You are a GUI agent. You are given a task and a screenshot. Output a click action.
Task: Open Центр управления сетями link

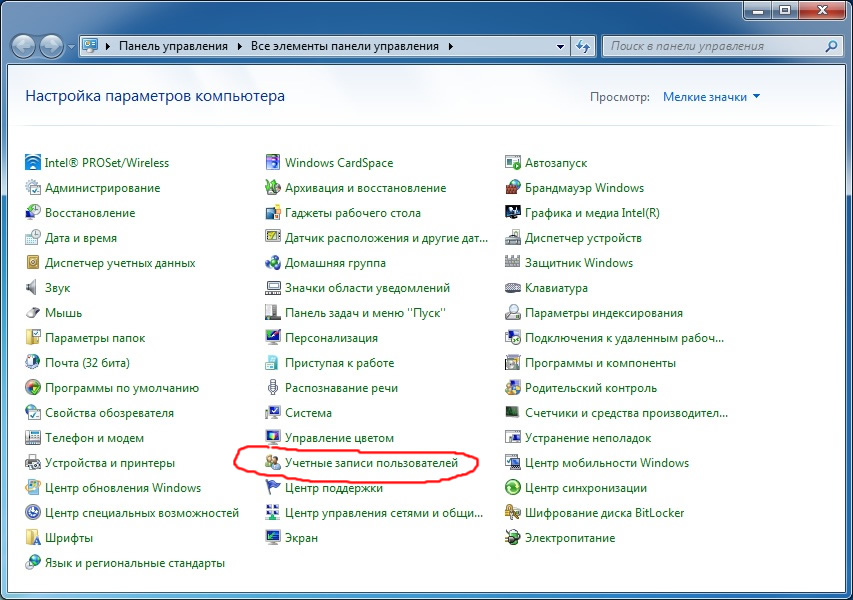(384, 513)
